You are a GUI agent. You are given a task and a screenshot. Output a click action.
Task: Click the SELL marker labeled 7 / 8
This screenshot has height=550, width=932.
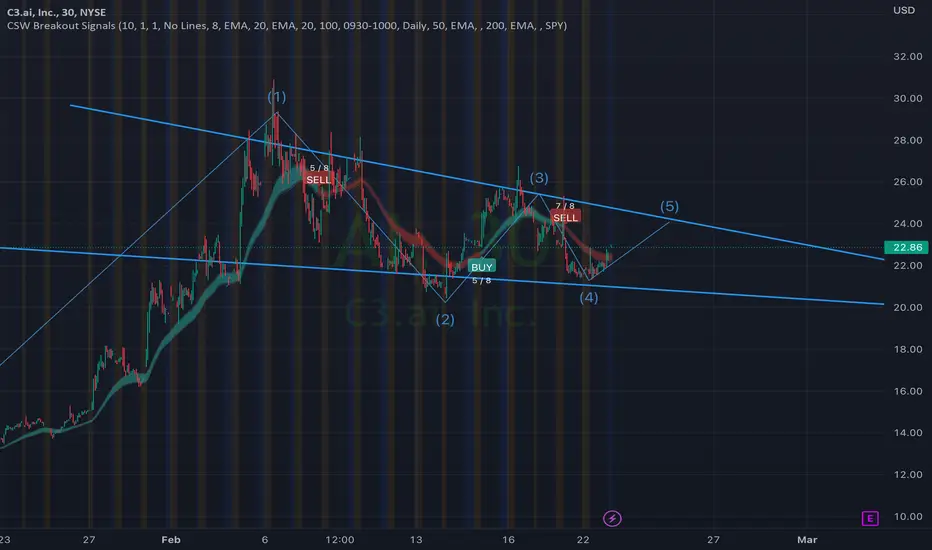point(565,218)
